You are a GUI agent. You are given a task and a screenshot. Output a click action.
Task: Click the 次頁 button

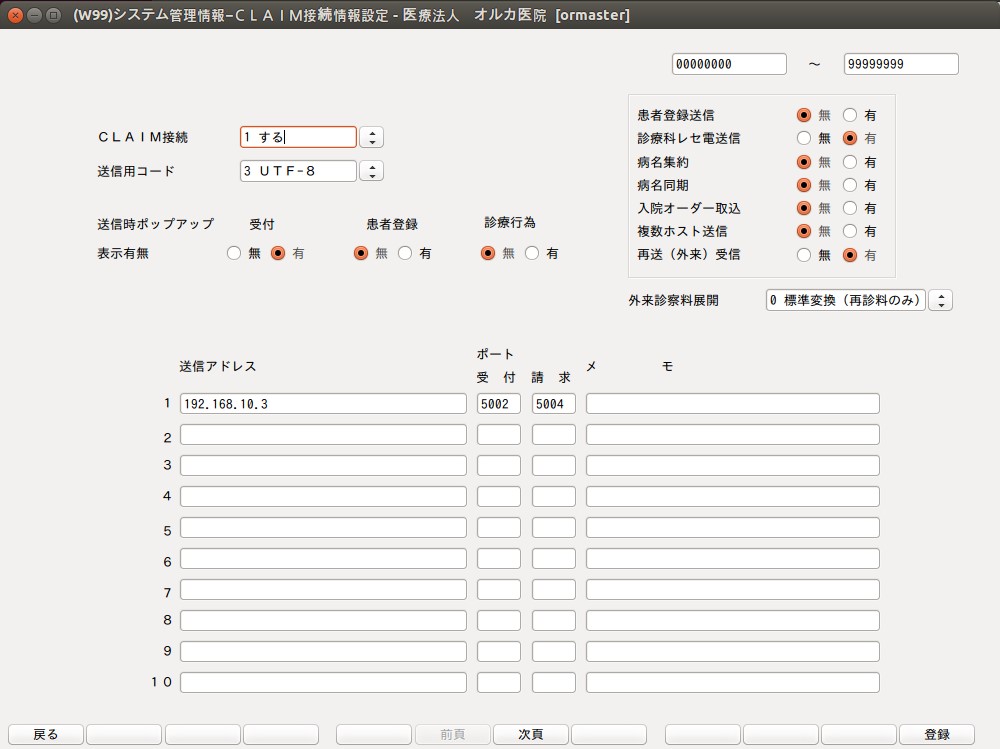[x=531, y=734]
